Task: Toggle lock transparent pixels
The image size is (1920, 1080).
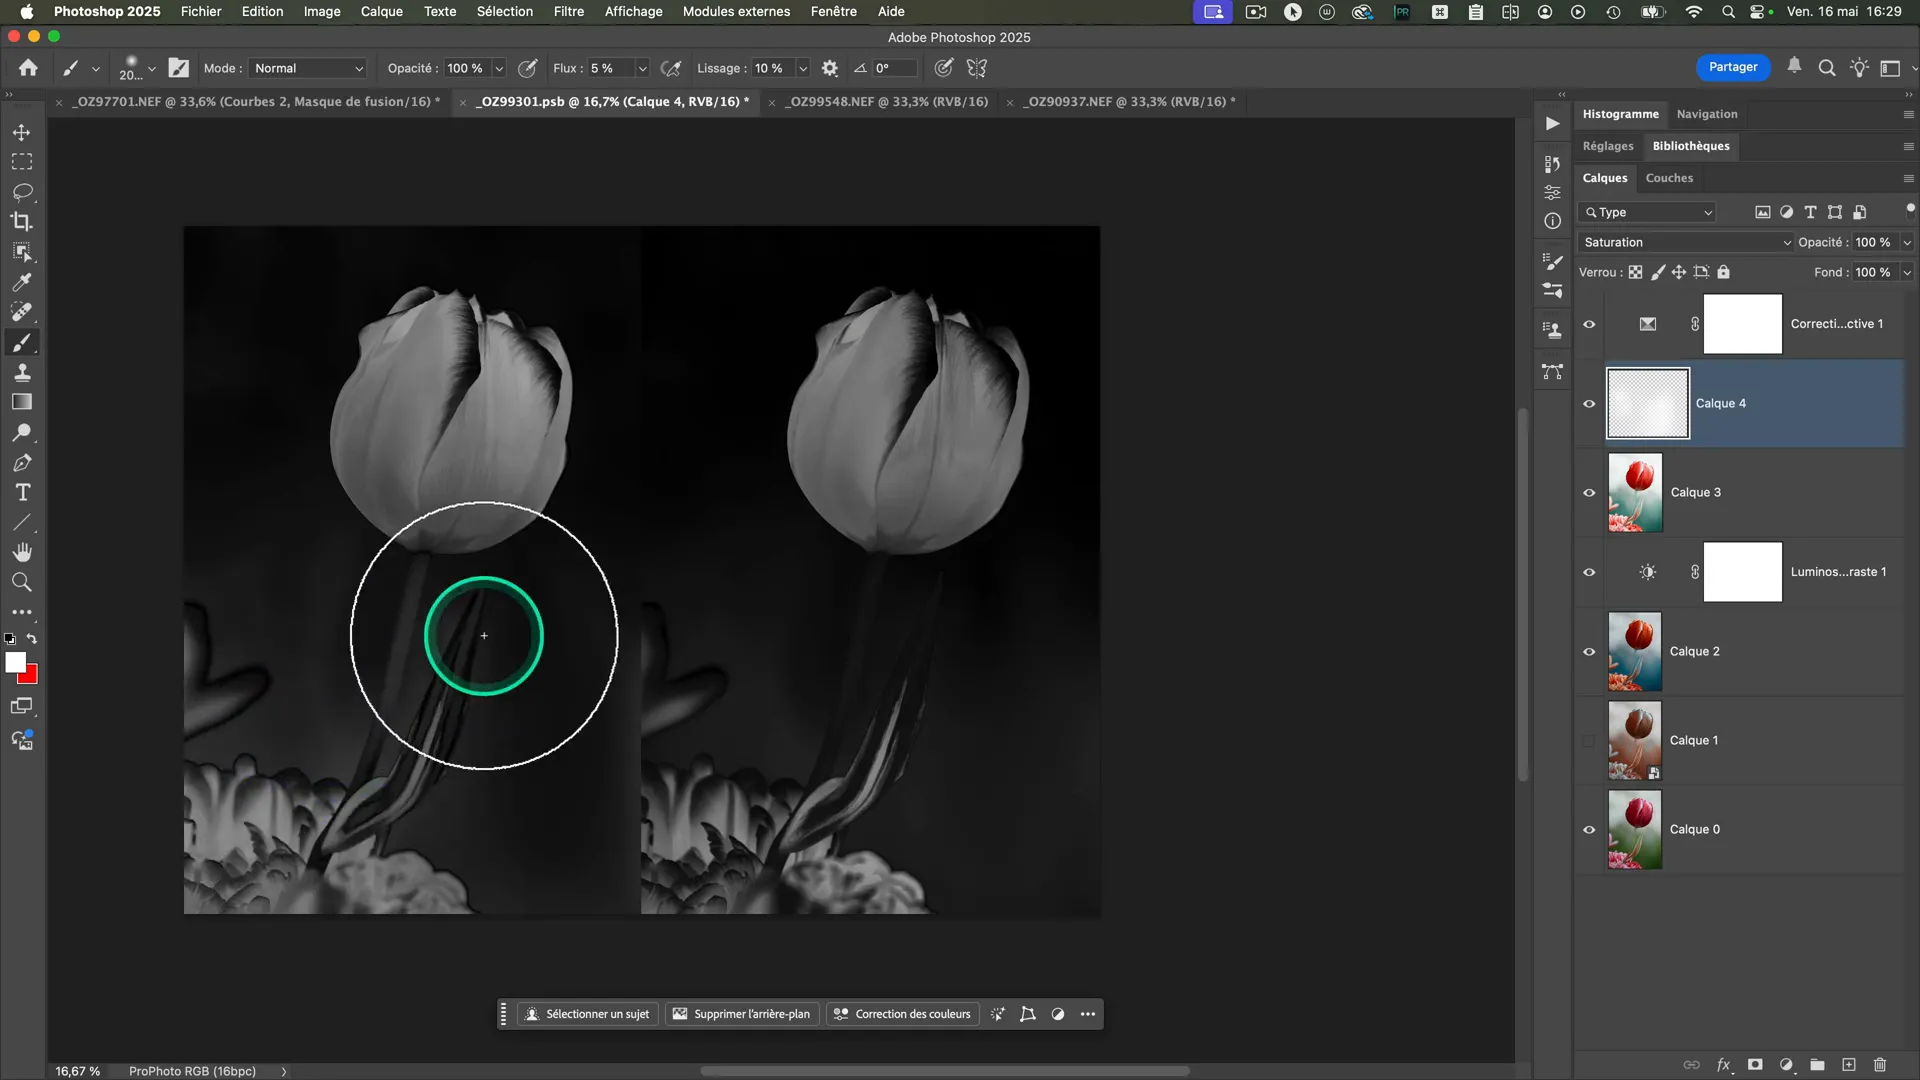Action: [1635, 272]
